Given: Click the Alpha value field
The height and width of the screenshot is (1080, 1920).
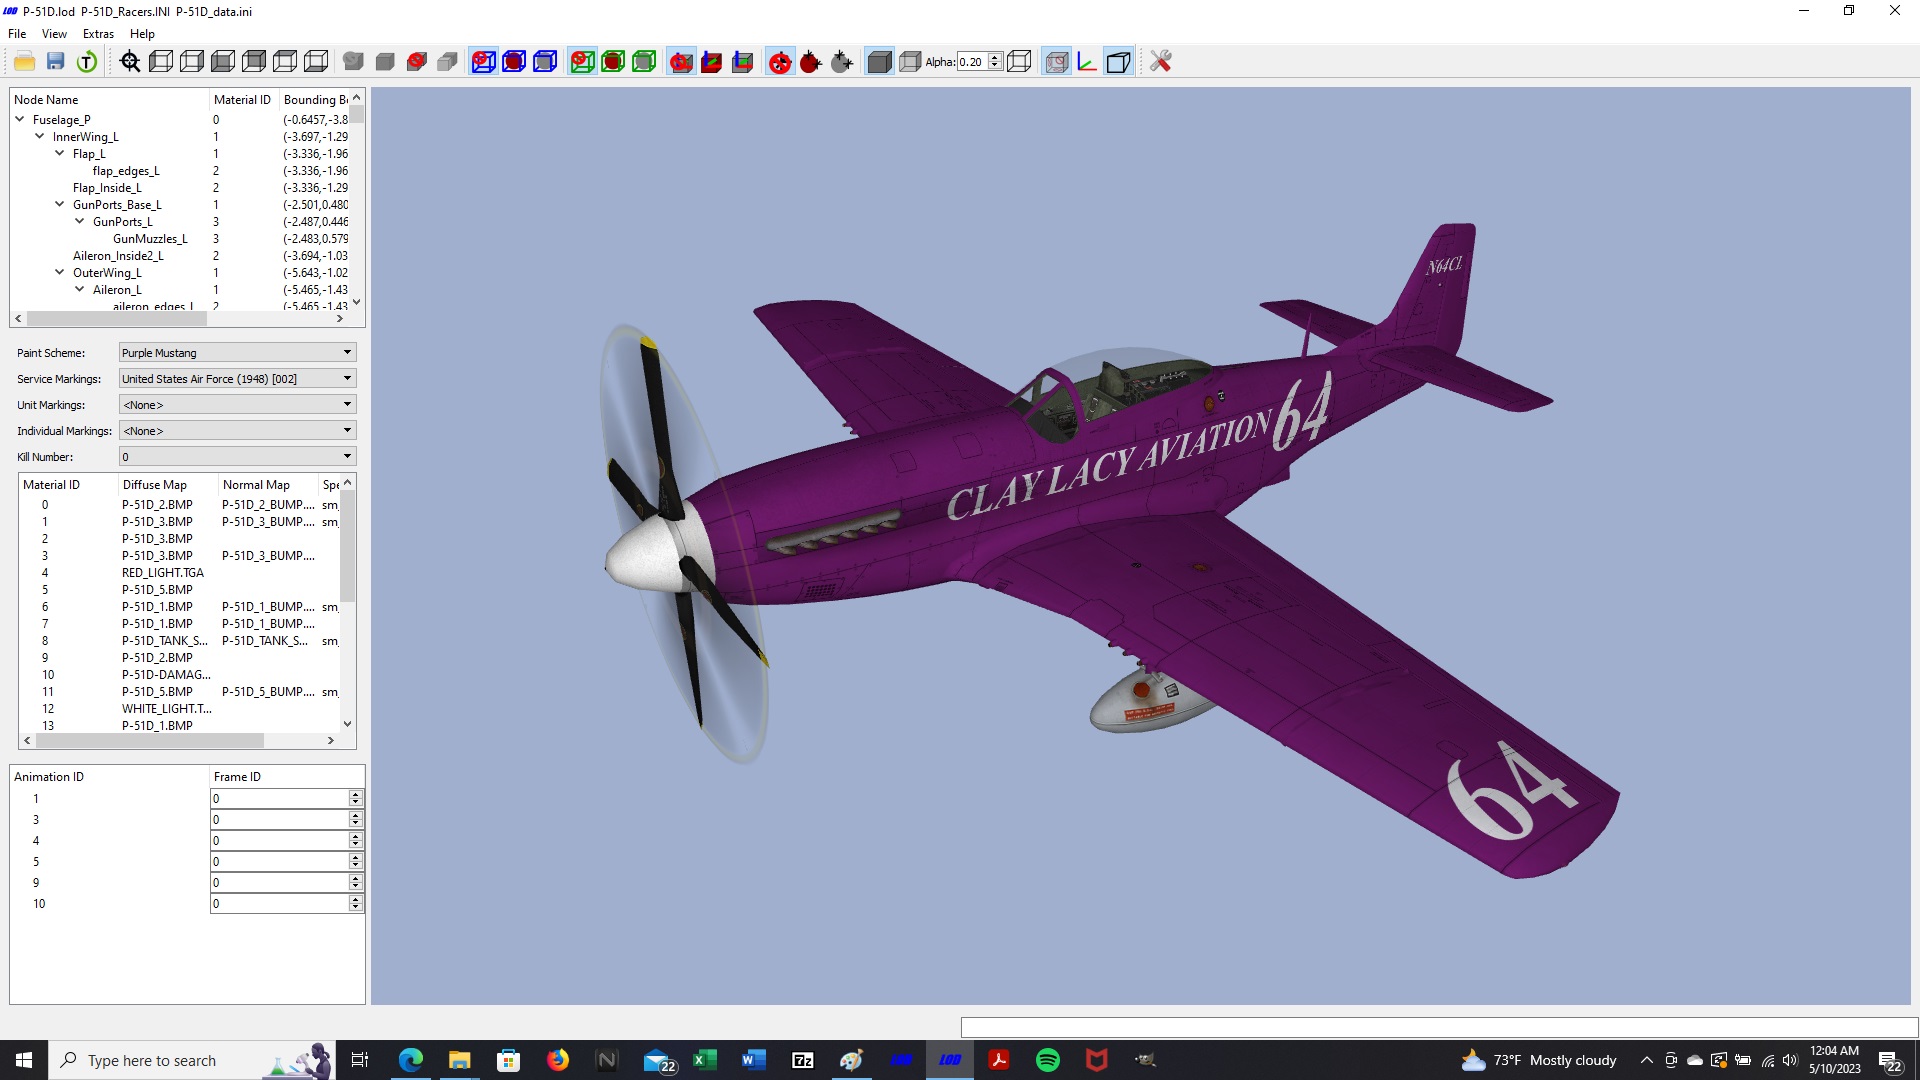Looking at the screenshot, I should pos(972,62).
